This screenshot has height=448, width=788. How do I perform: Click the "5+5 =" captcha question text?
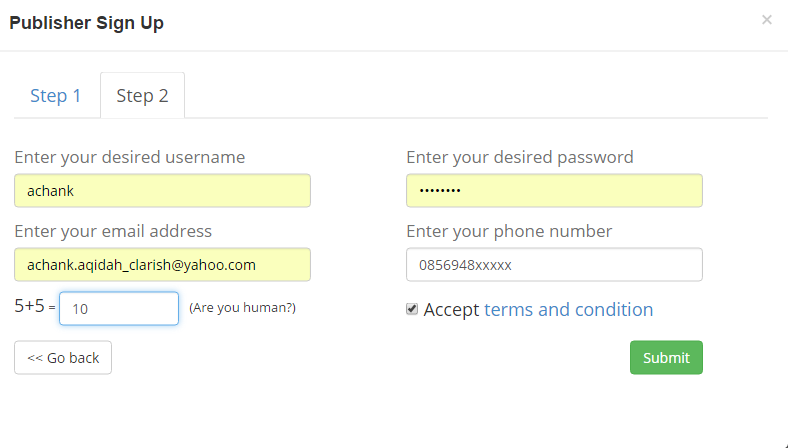tap(34, 308)
